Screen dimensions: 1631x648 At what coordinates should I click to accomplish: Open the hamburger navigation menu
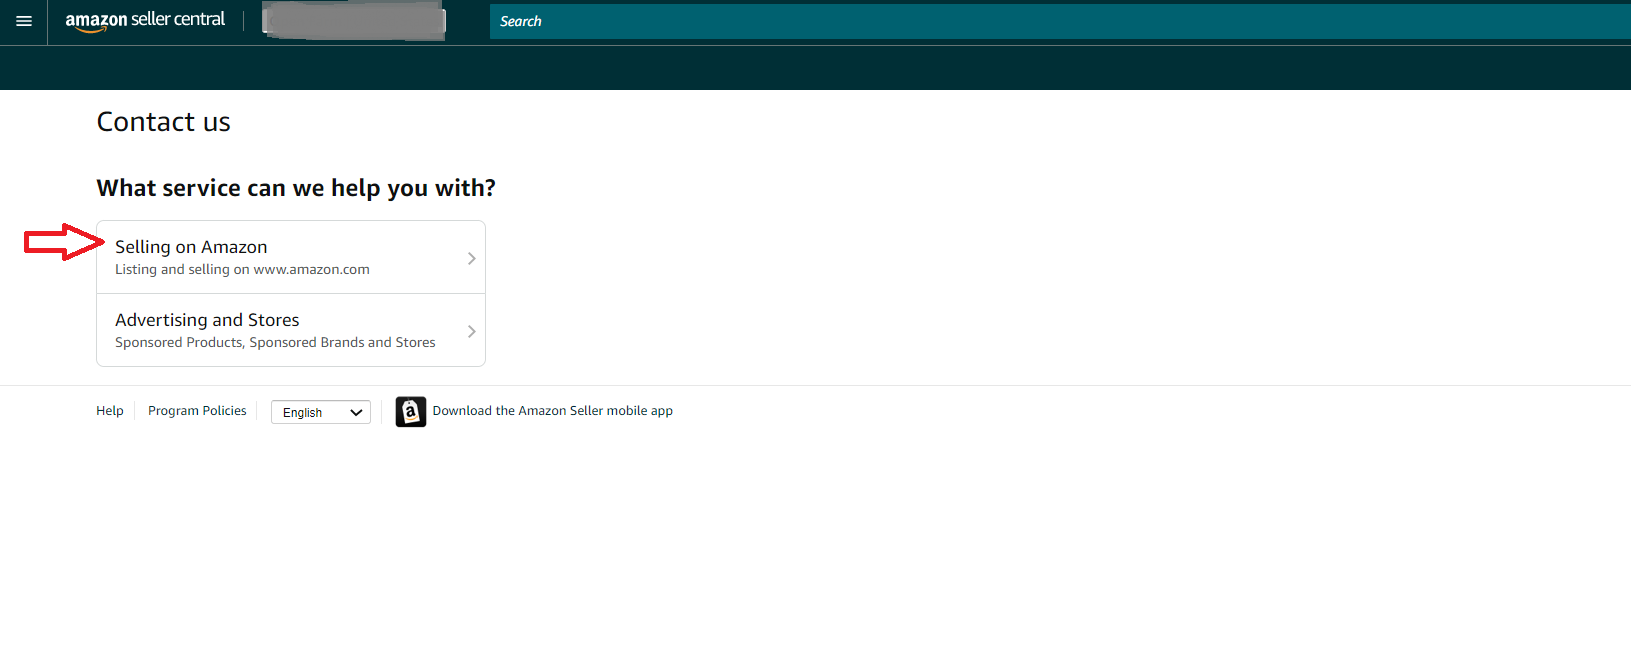click(x=24, y=21)
